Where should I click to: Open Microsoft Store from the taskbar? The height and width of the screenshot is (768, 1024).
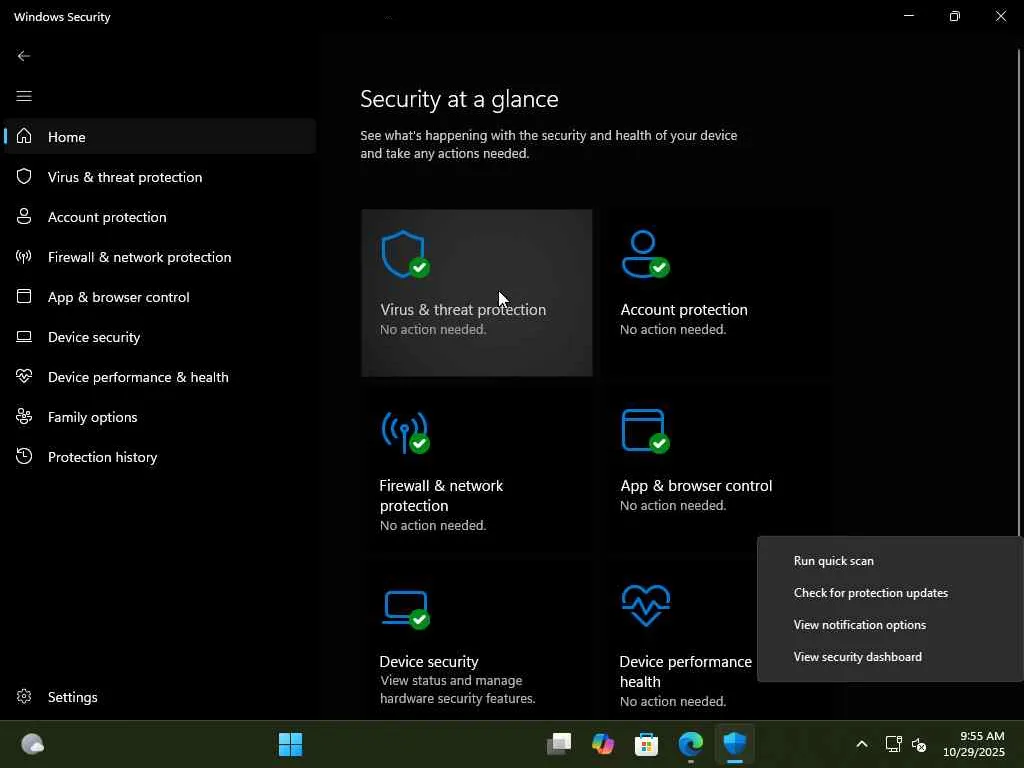click(647, 744)
